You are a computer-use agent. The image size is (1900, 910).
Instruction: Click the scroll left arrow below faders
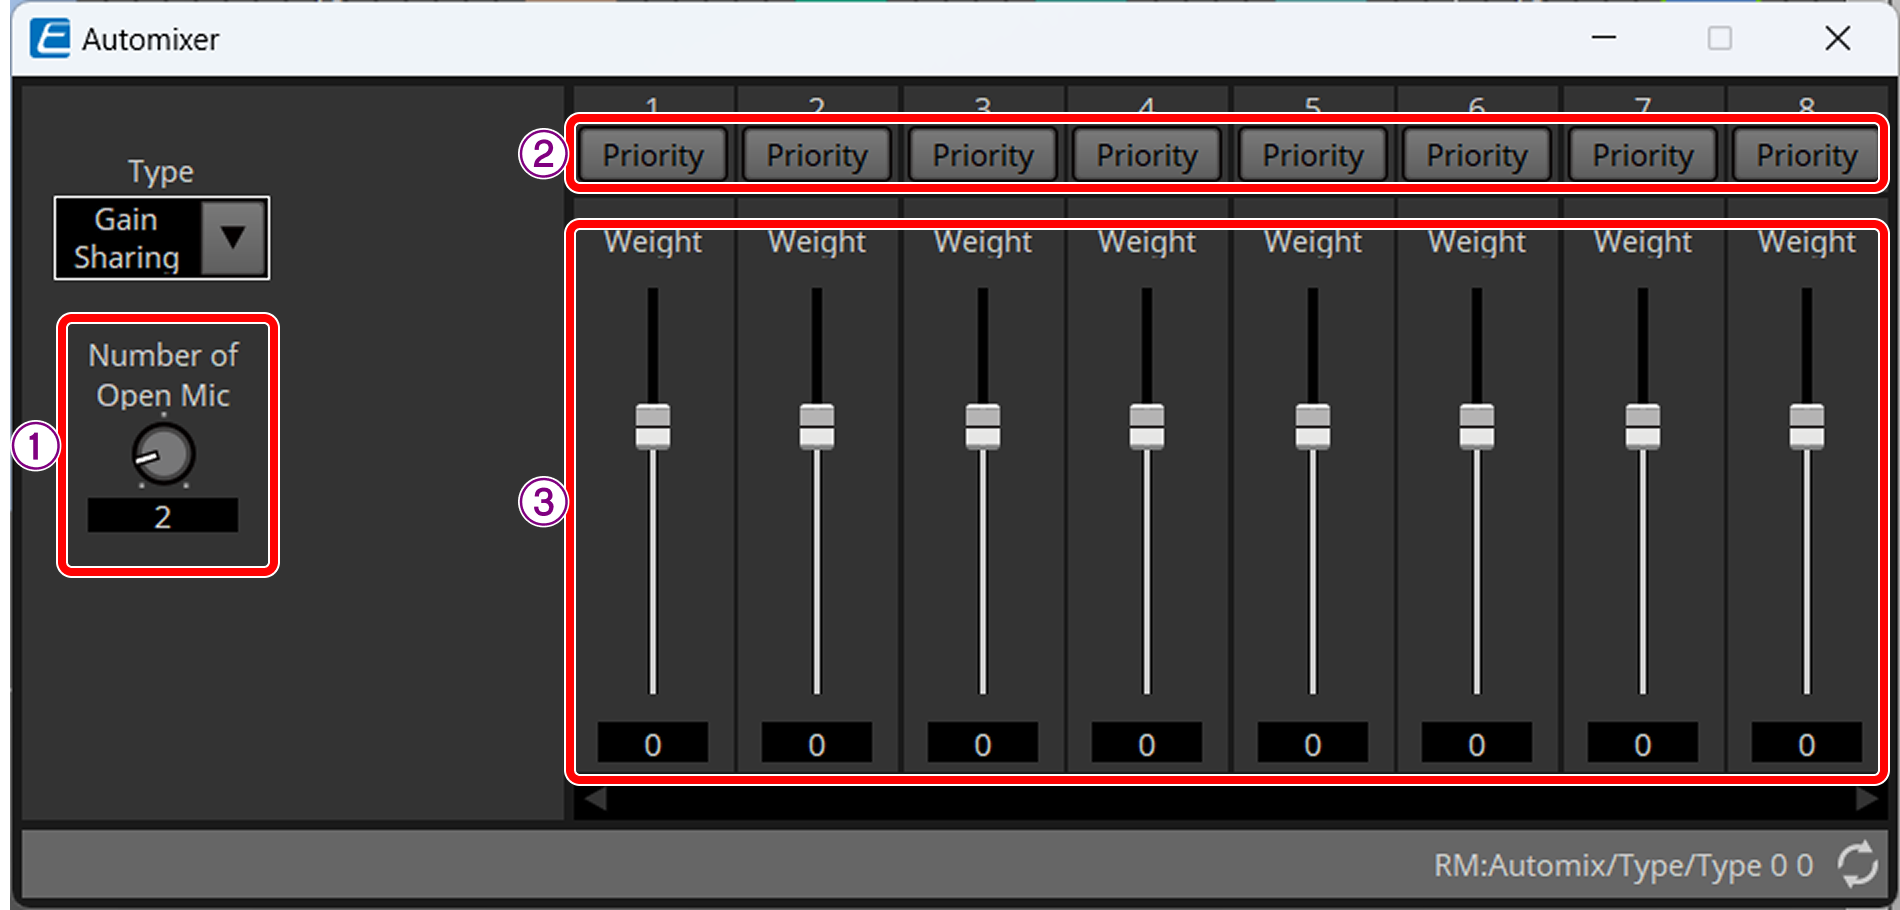coord(595,800)
